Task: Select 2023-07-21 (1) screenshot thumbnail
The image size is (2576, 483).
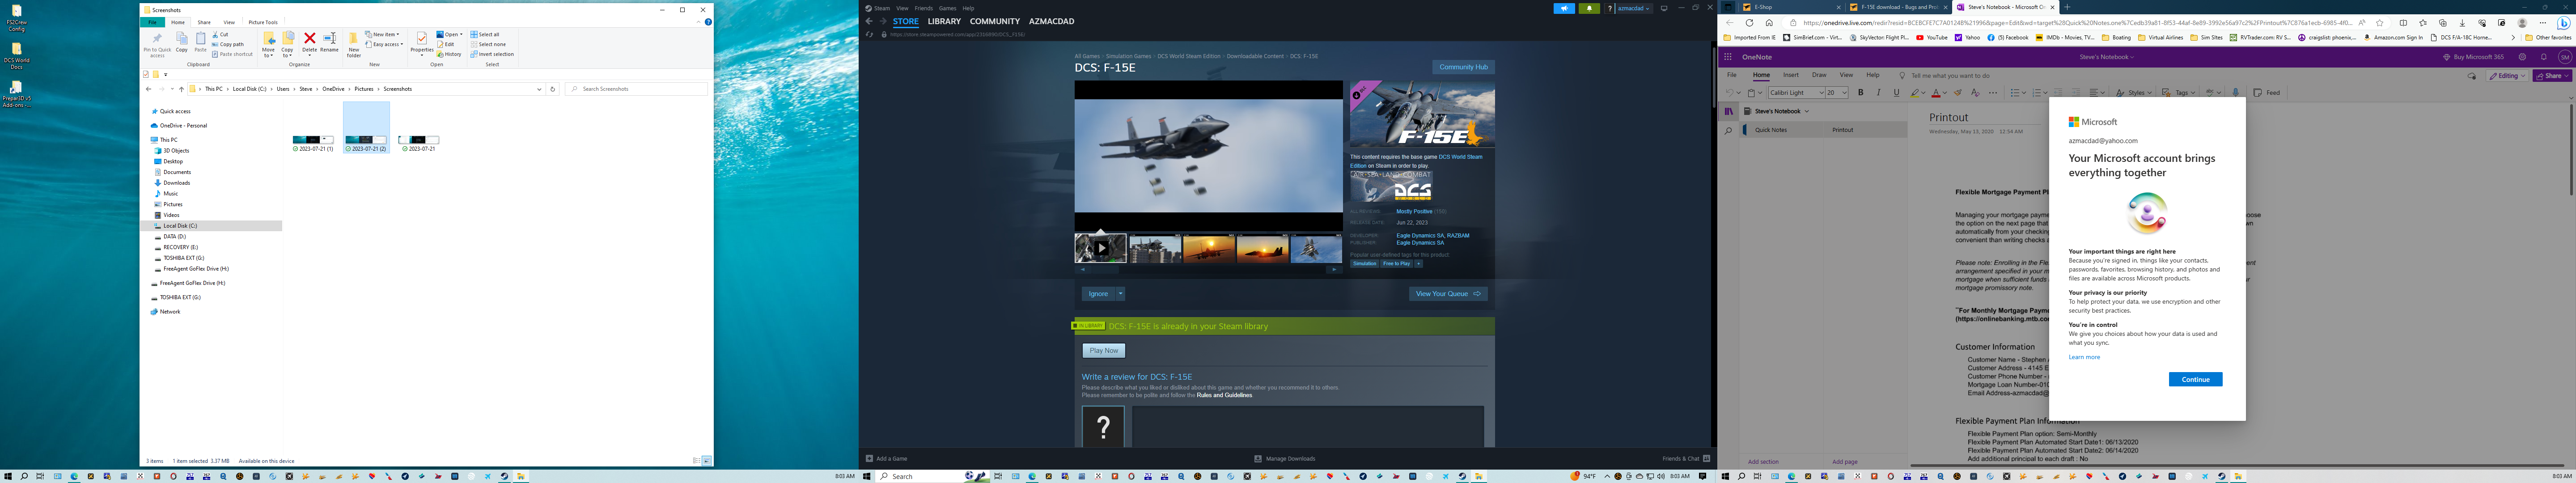Action: pyautogui.click(x=313, y=141)
